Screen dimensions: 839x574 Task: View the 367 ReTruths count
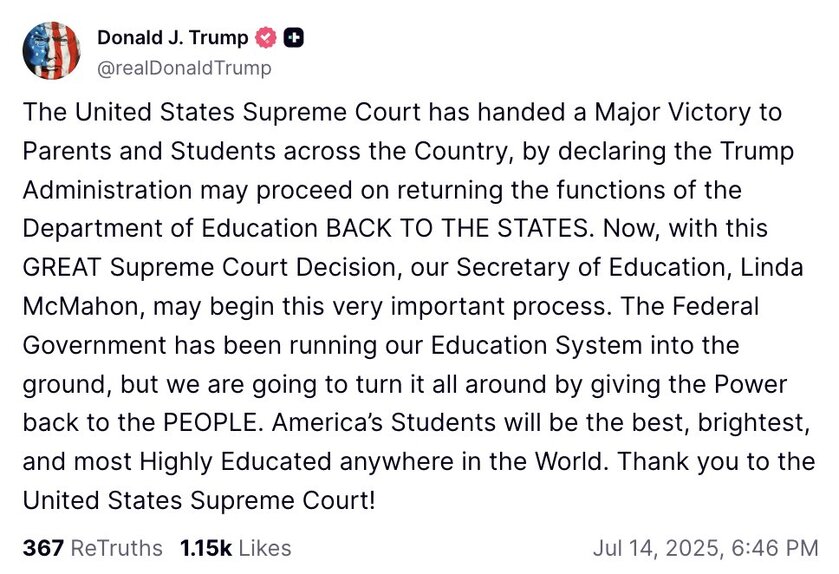[x=43, y=548]
